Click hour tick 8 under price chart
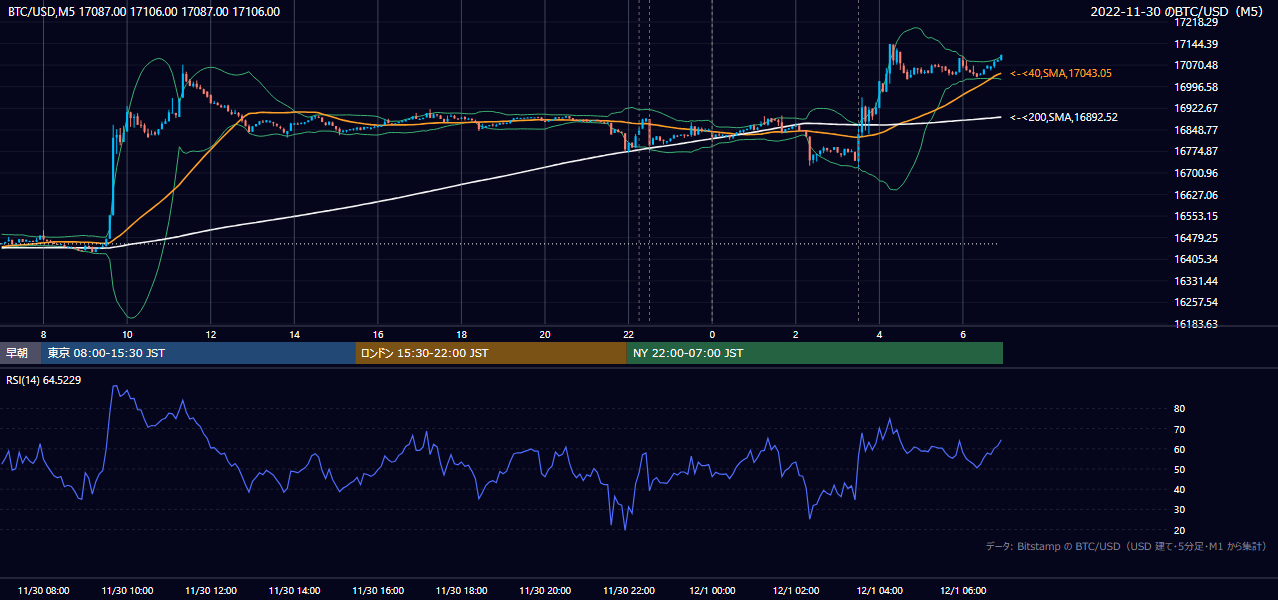Image resolution: width=1278 pixels, height=600 pixels. (x=43, y=333)
